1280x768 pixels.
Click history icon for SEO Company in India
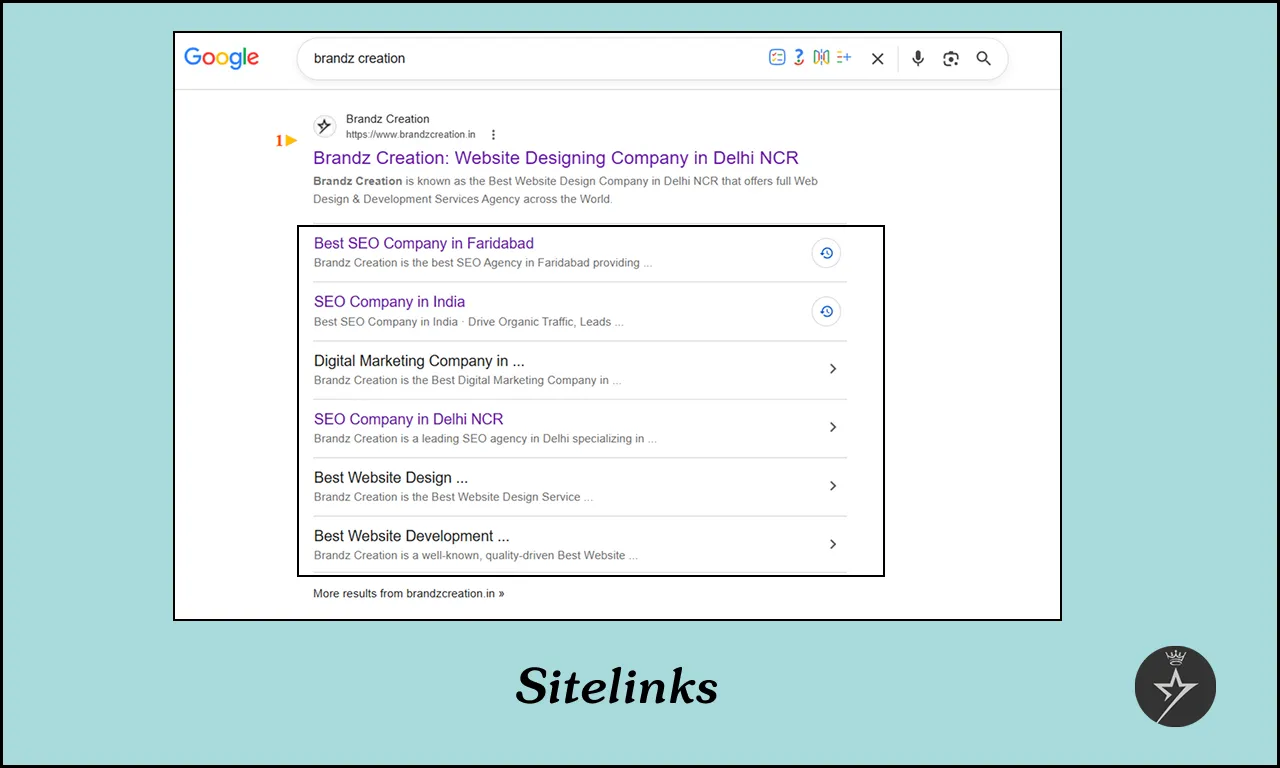[826, 311]
